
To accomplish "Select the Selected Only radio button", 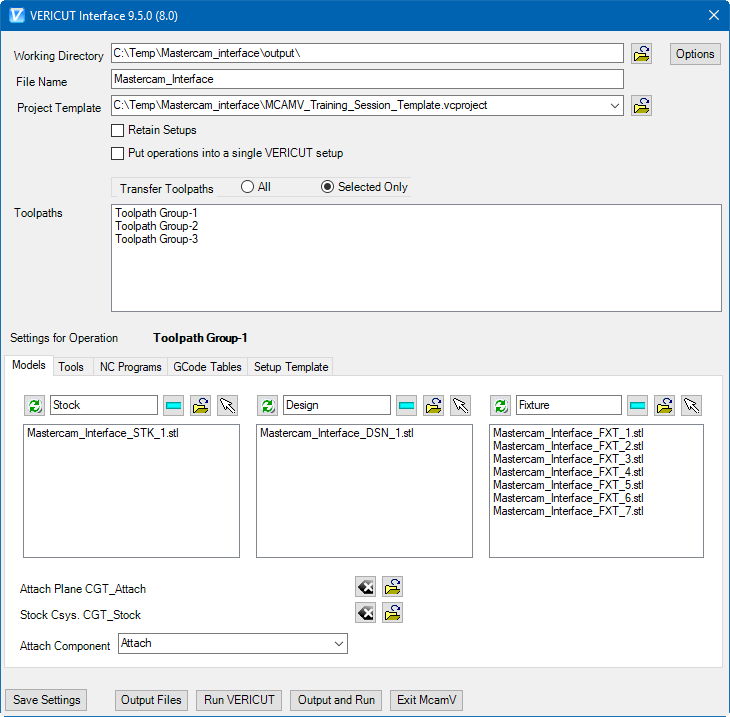I will tap(327, 187).
